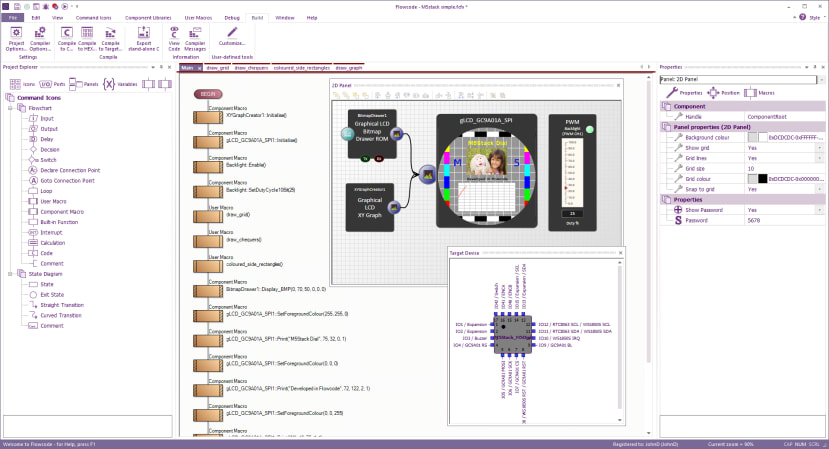This screenshot has width=829, height=449.
Task: Click the Properties wrench icon in the Properties panel
Action: [x=672, y=93]
